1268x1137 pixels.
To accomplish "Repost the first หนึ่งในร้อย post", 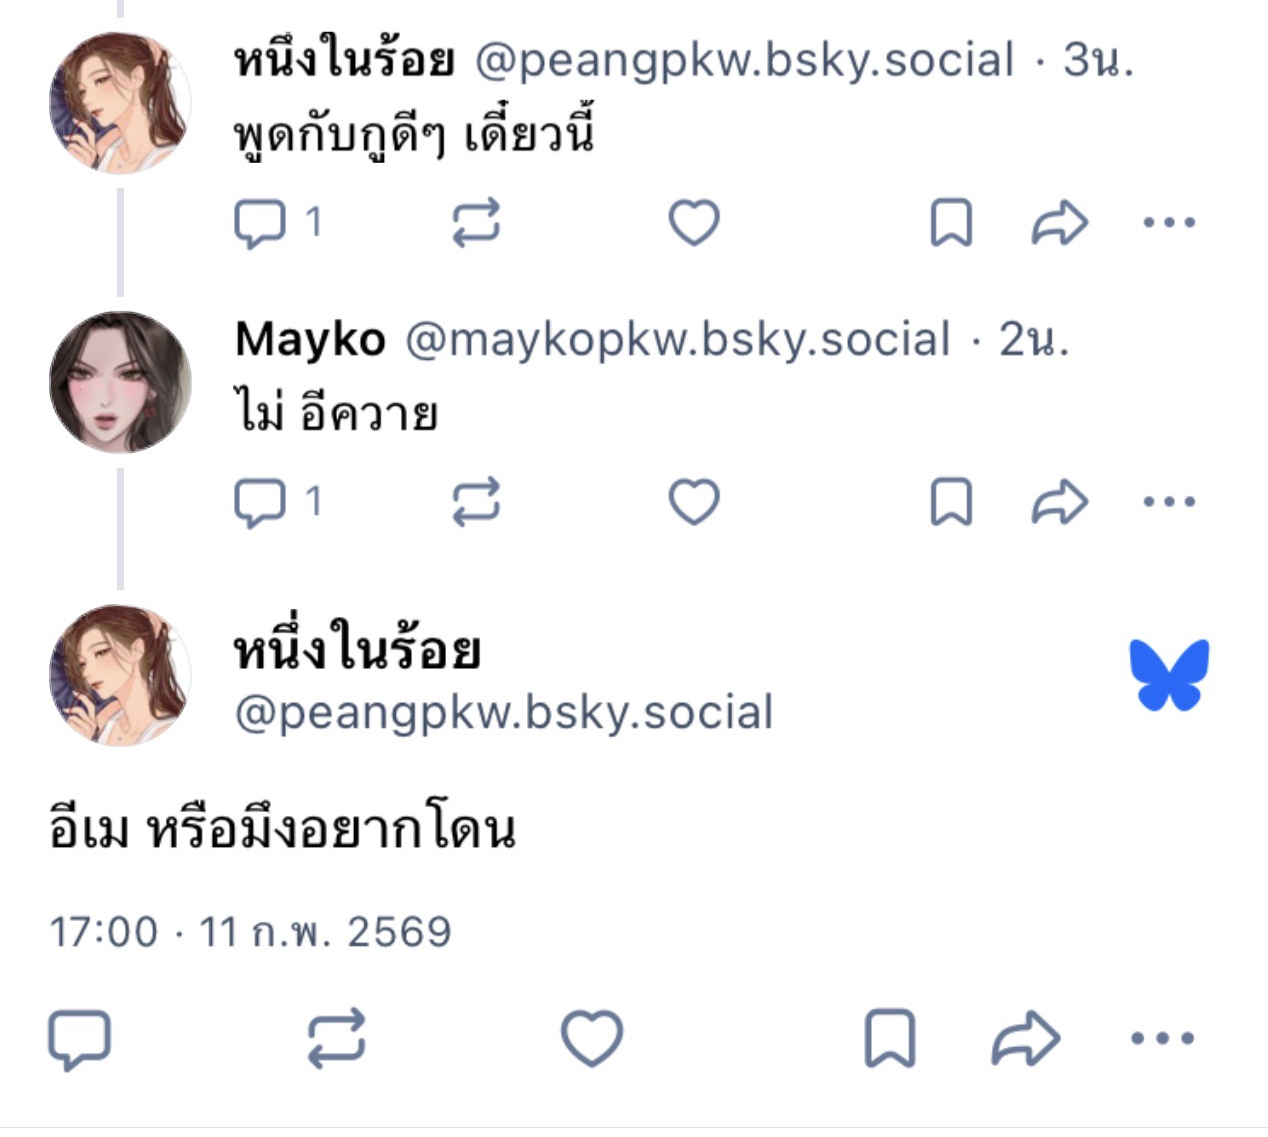I will tap(476, 222).
